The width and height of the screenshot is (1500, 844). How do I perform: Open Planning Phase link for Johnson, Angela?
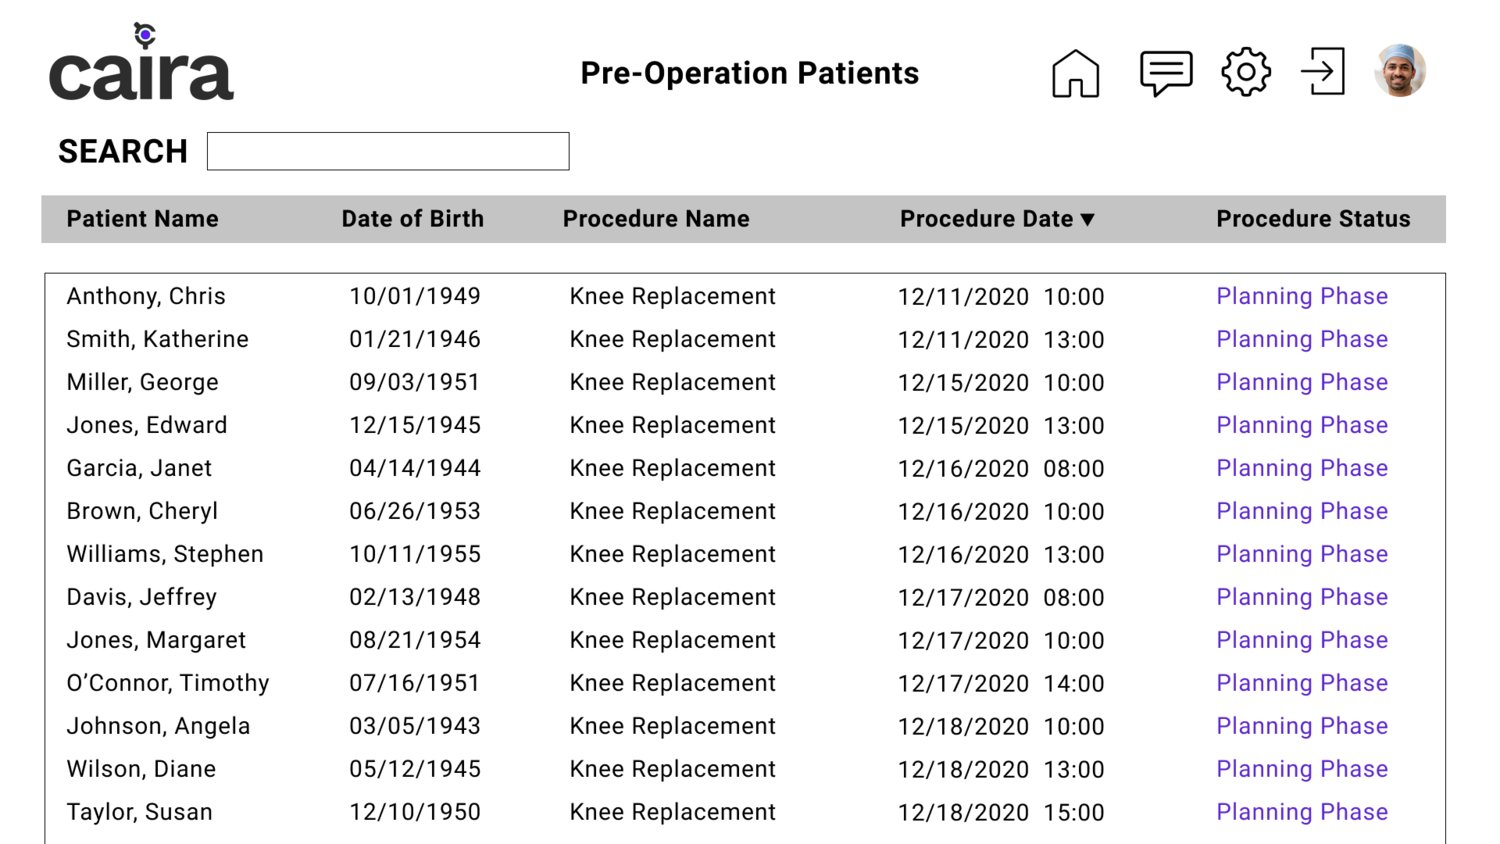(x=1302, y=726)
